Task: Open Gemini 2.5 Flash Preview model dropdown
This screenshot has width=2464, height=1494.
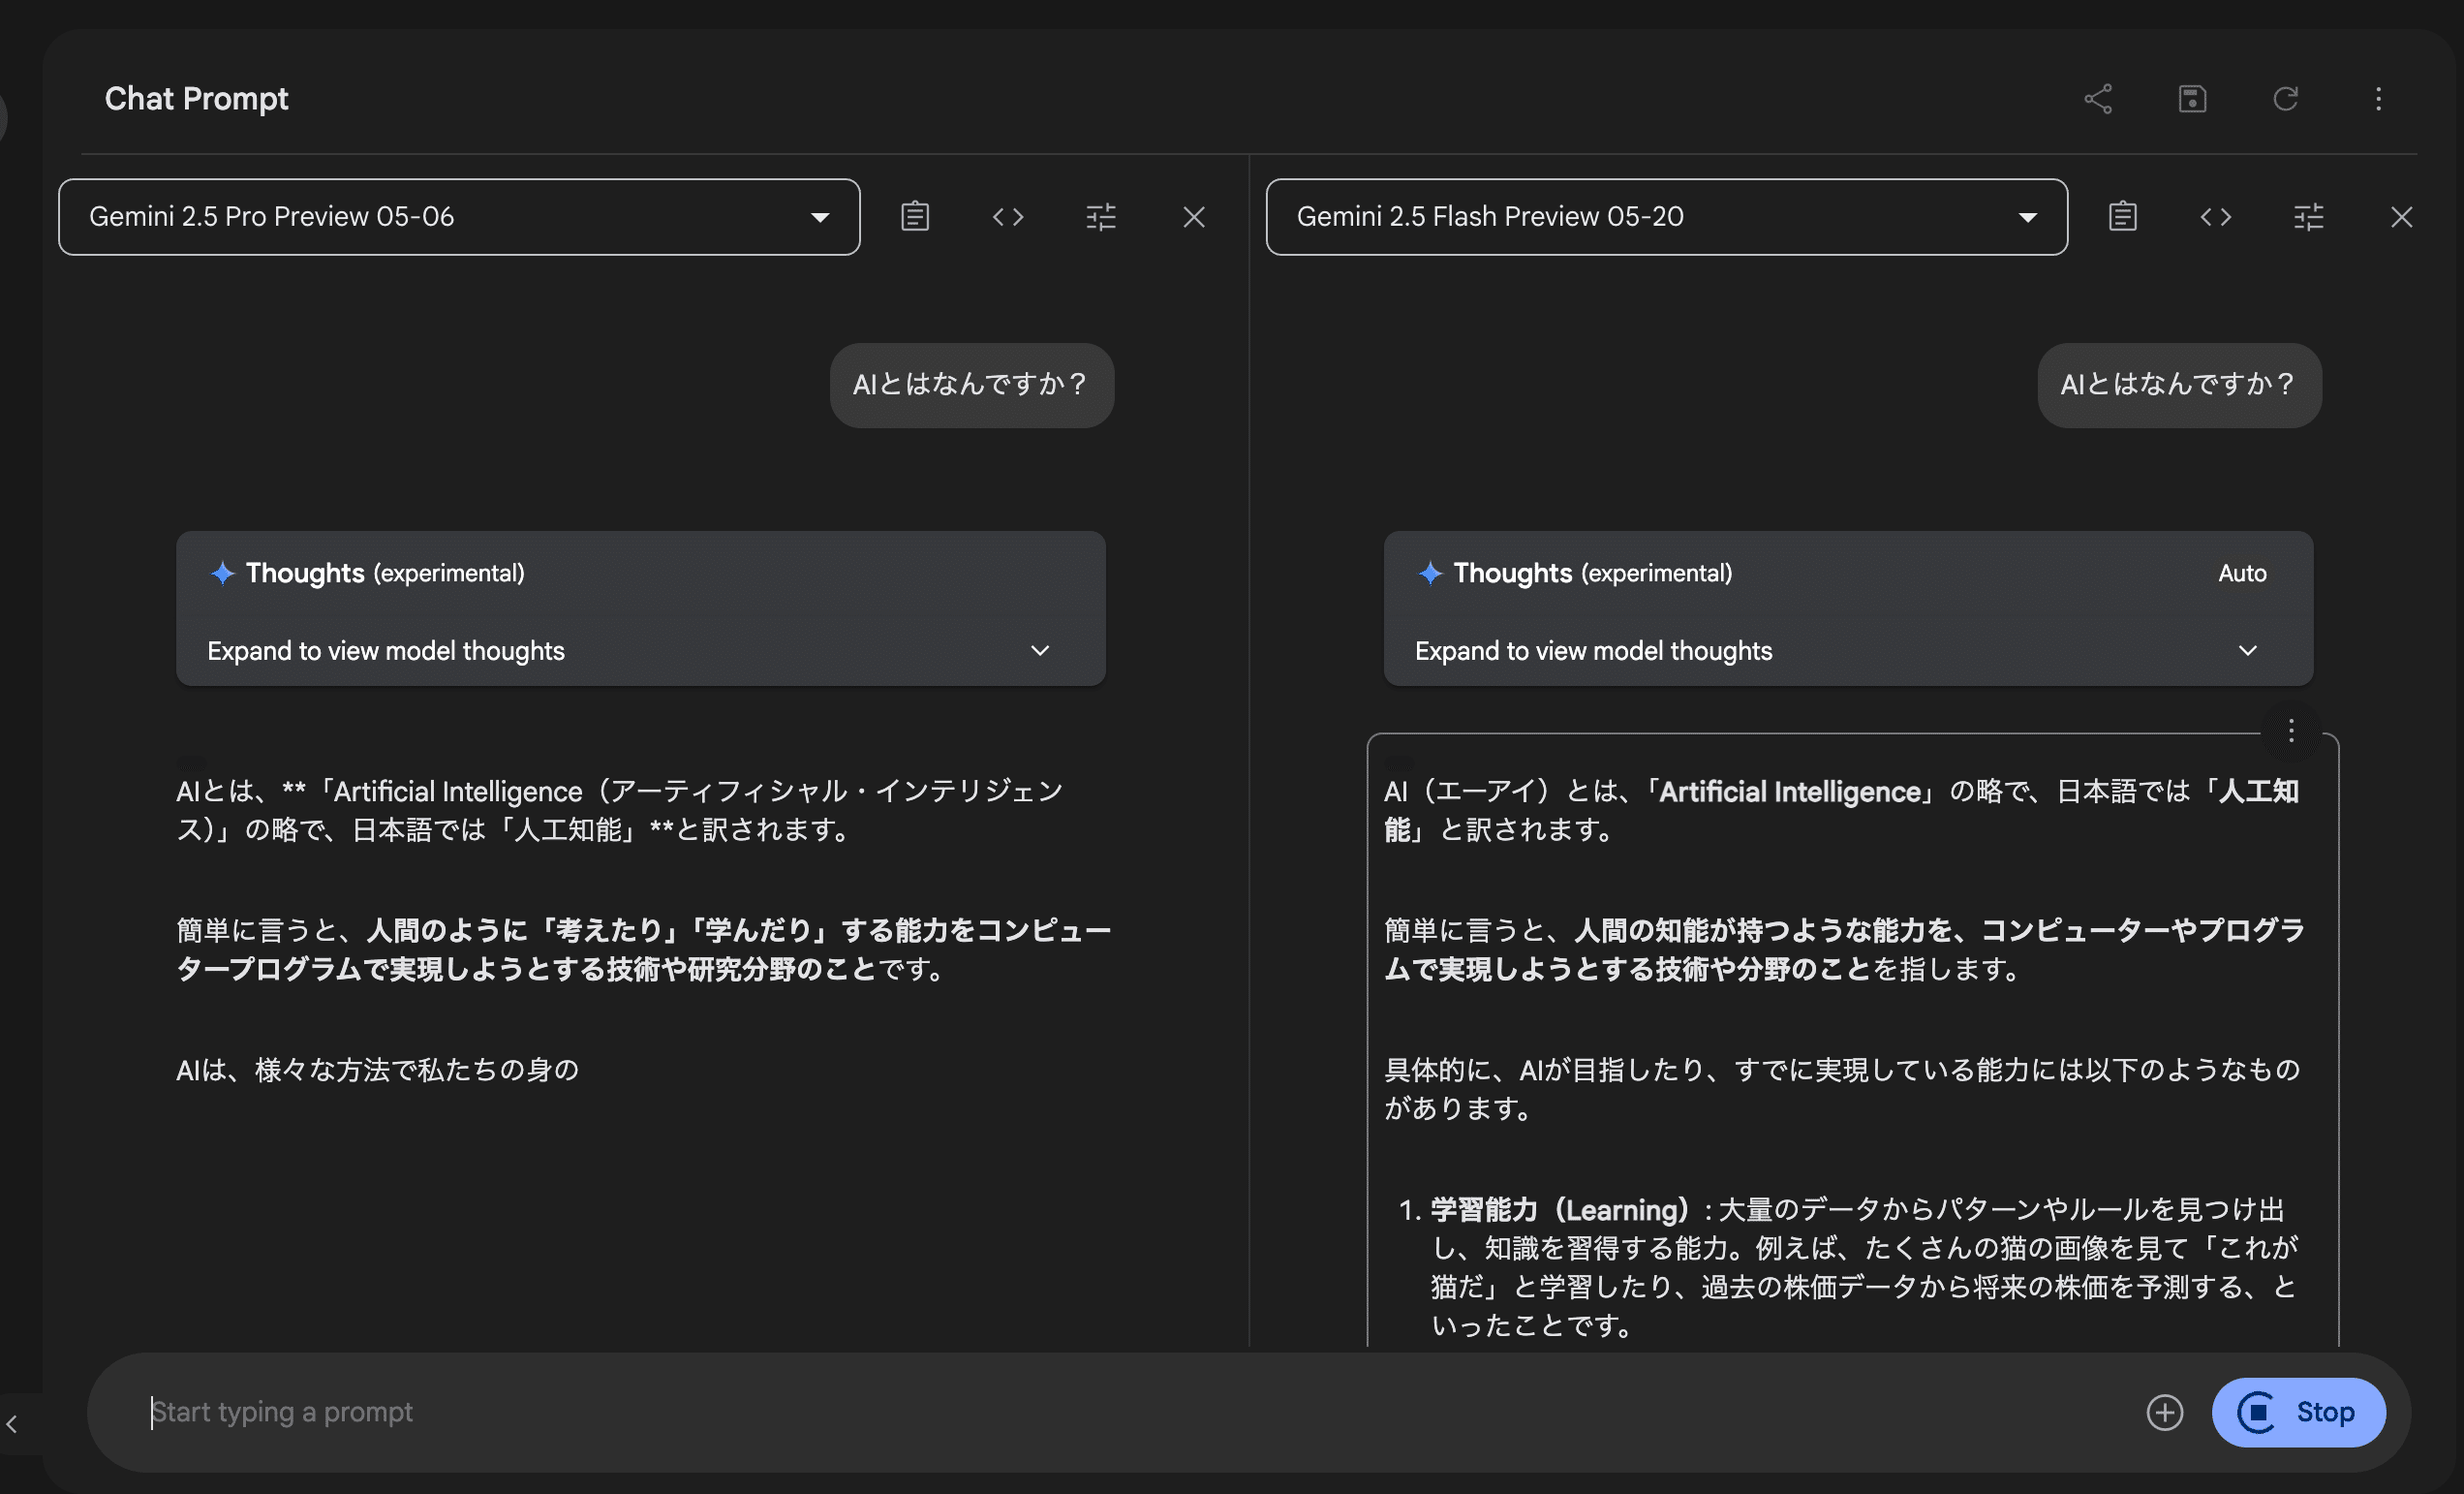Action: coord(1666,217)
